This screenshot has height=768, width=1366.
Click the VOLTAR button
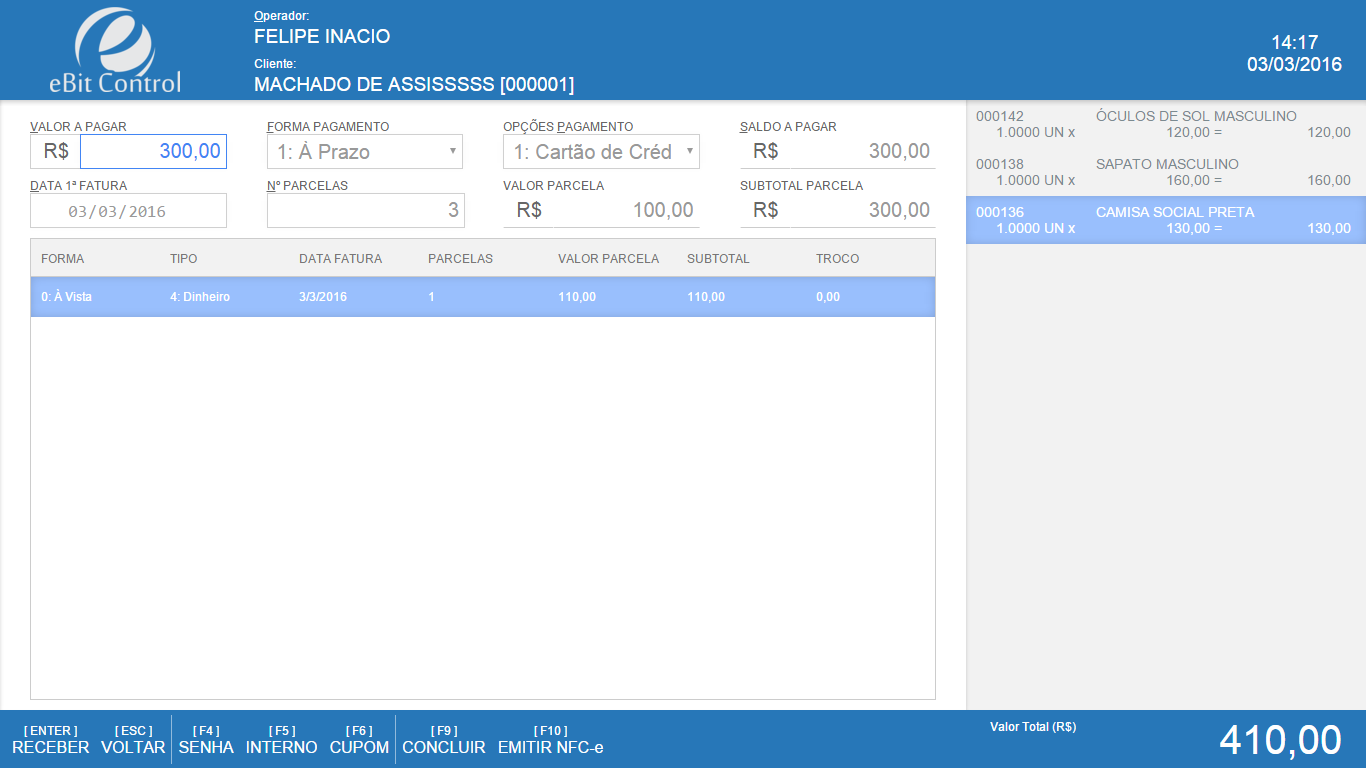coord(133,740)
